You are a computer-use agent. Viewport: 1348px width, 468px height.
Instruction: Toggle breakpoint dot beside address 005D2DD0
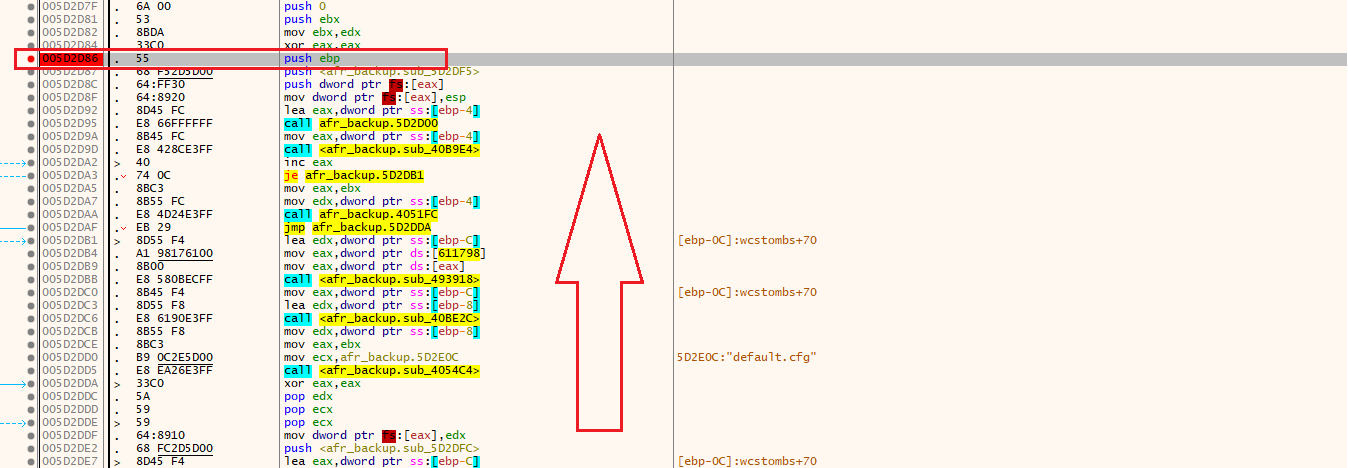coord(31,357)
